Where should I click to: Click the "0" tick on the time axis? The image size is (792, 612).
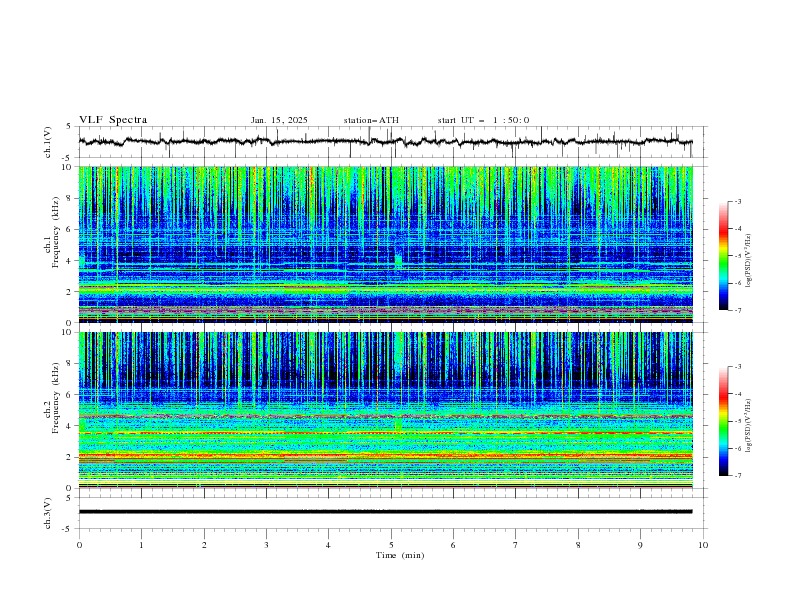(79, 545)
